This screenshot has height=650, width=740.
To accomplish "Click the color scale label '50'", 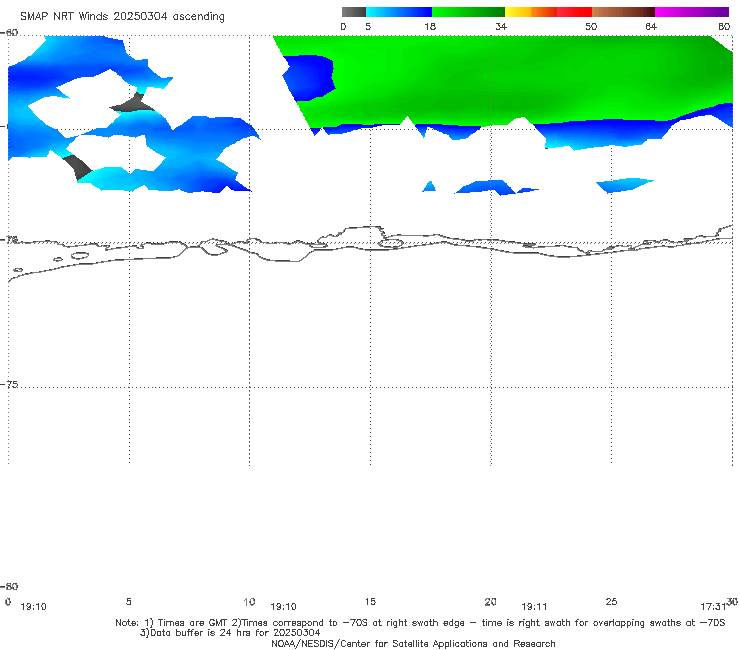I will point(591,26).
